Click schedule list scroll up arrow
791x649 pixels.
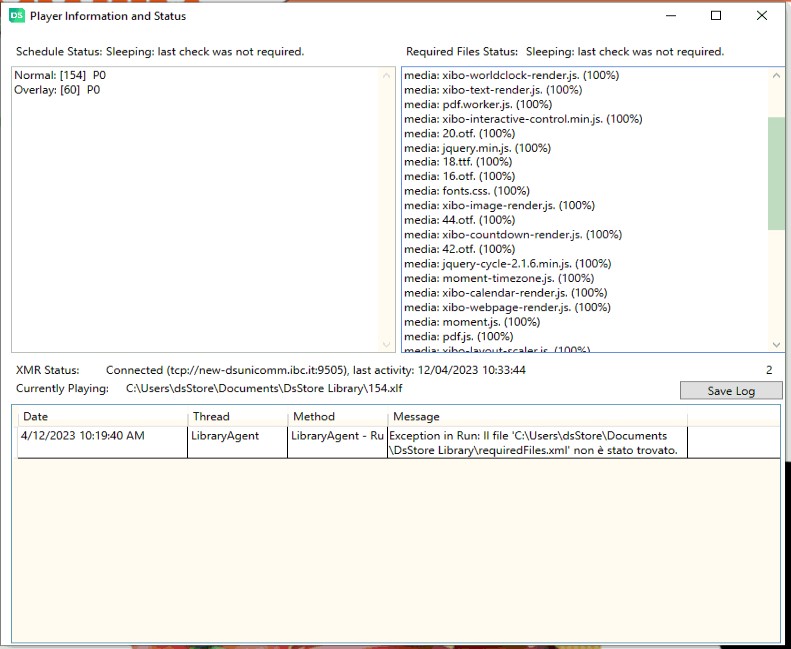pos(386,76)
